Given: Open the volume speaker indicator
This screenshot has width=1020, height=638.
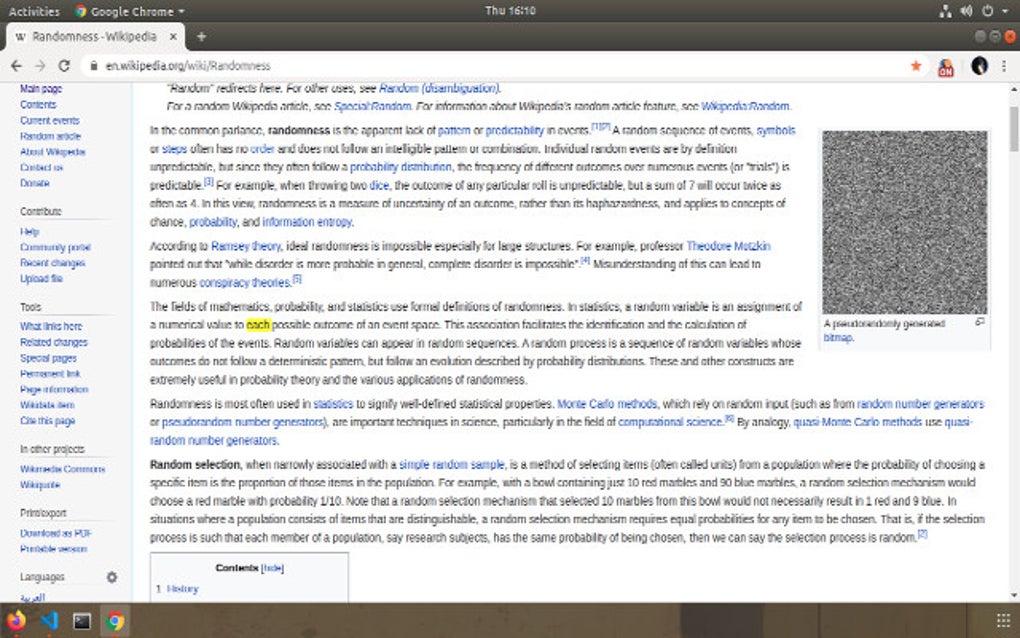Looking at the screenshot, I should tap(966, 11).
